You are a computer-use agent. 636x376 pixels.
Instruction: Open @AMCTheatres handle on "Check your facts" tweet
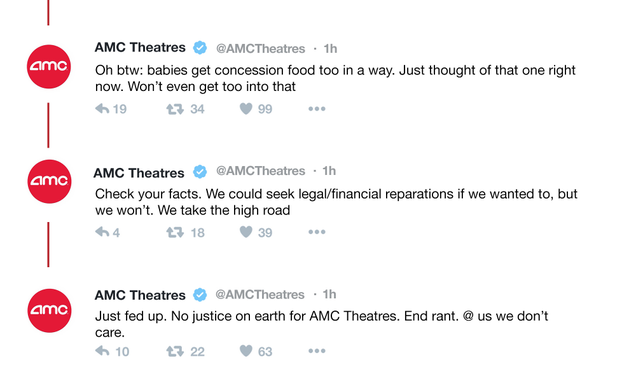pyautogui.click(x=260, y=171)
